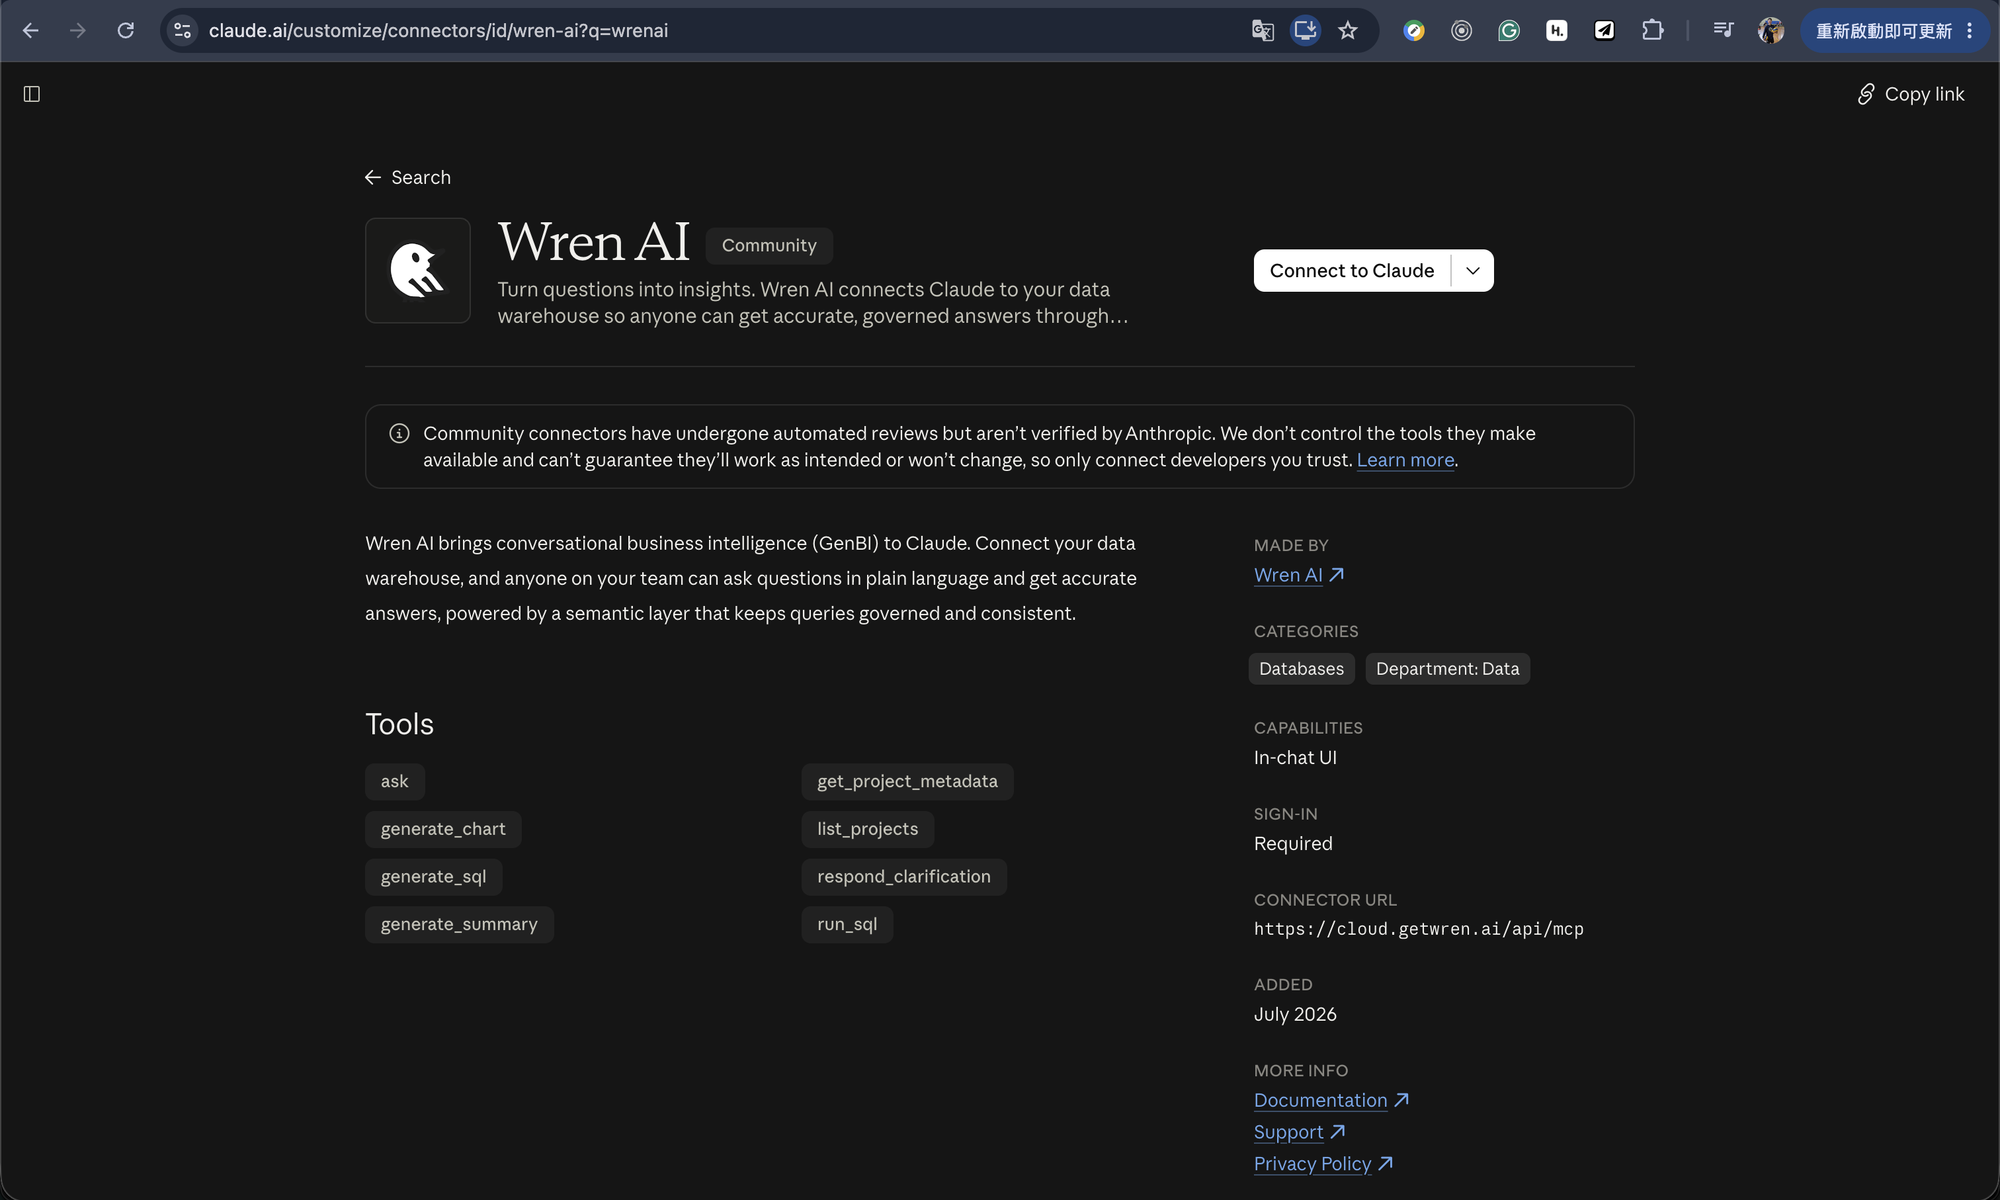Open the H. extension icon
This screenshot has height=1200, width=2000.
pos(1557,31)
